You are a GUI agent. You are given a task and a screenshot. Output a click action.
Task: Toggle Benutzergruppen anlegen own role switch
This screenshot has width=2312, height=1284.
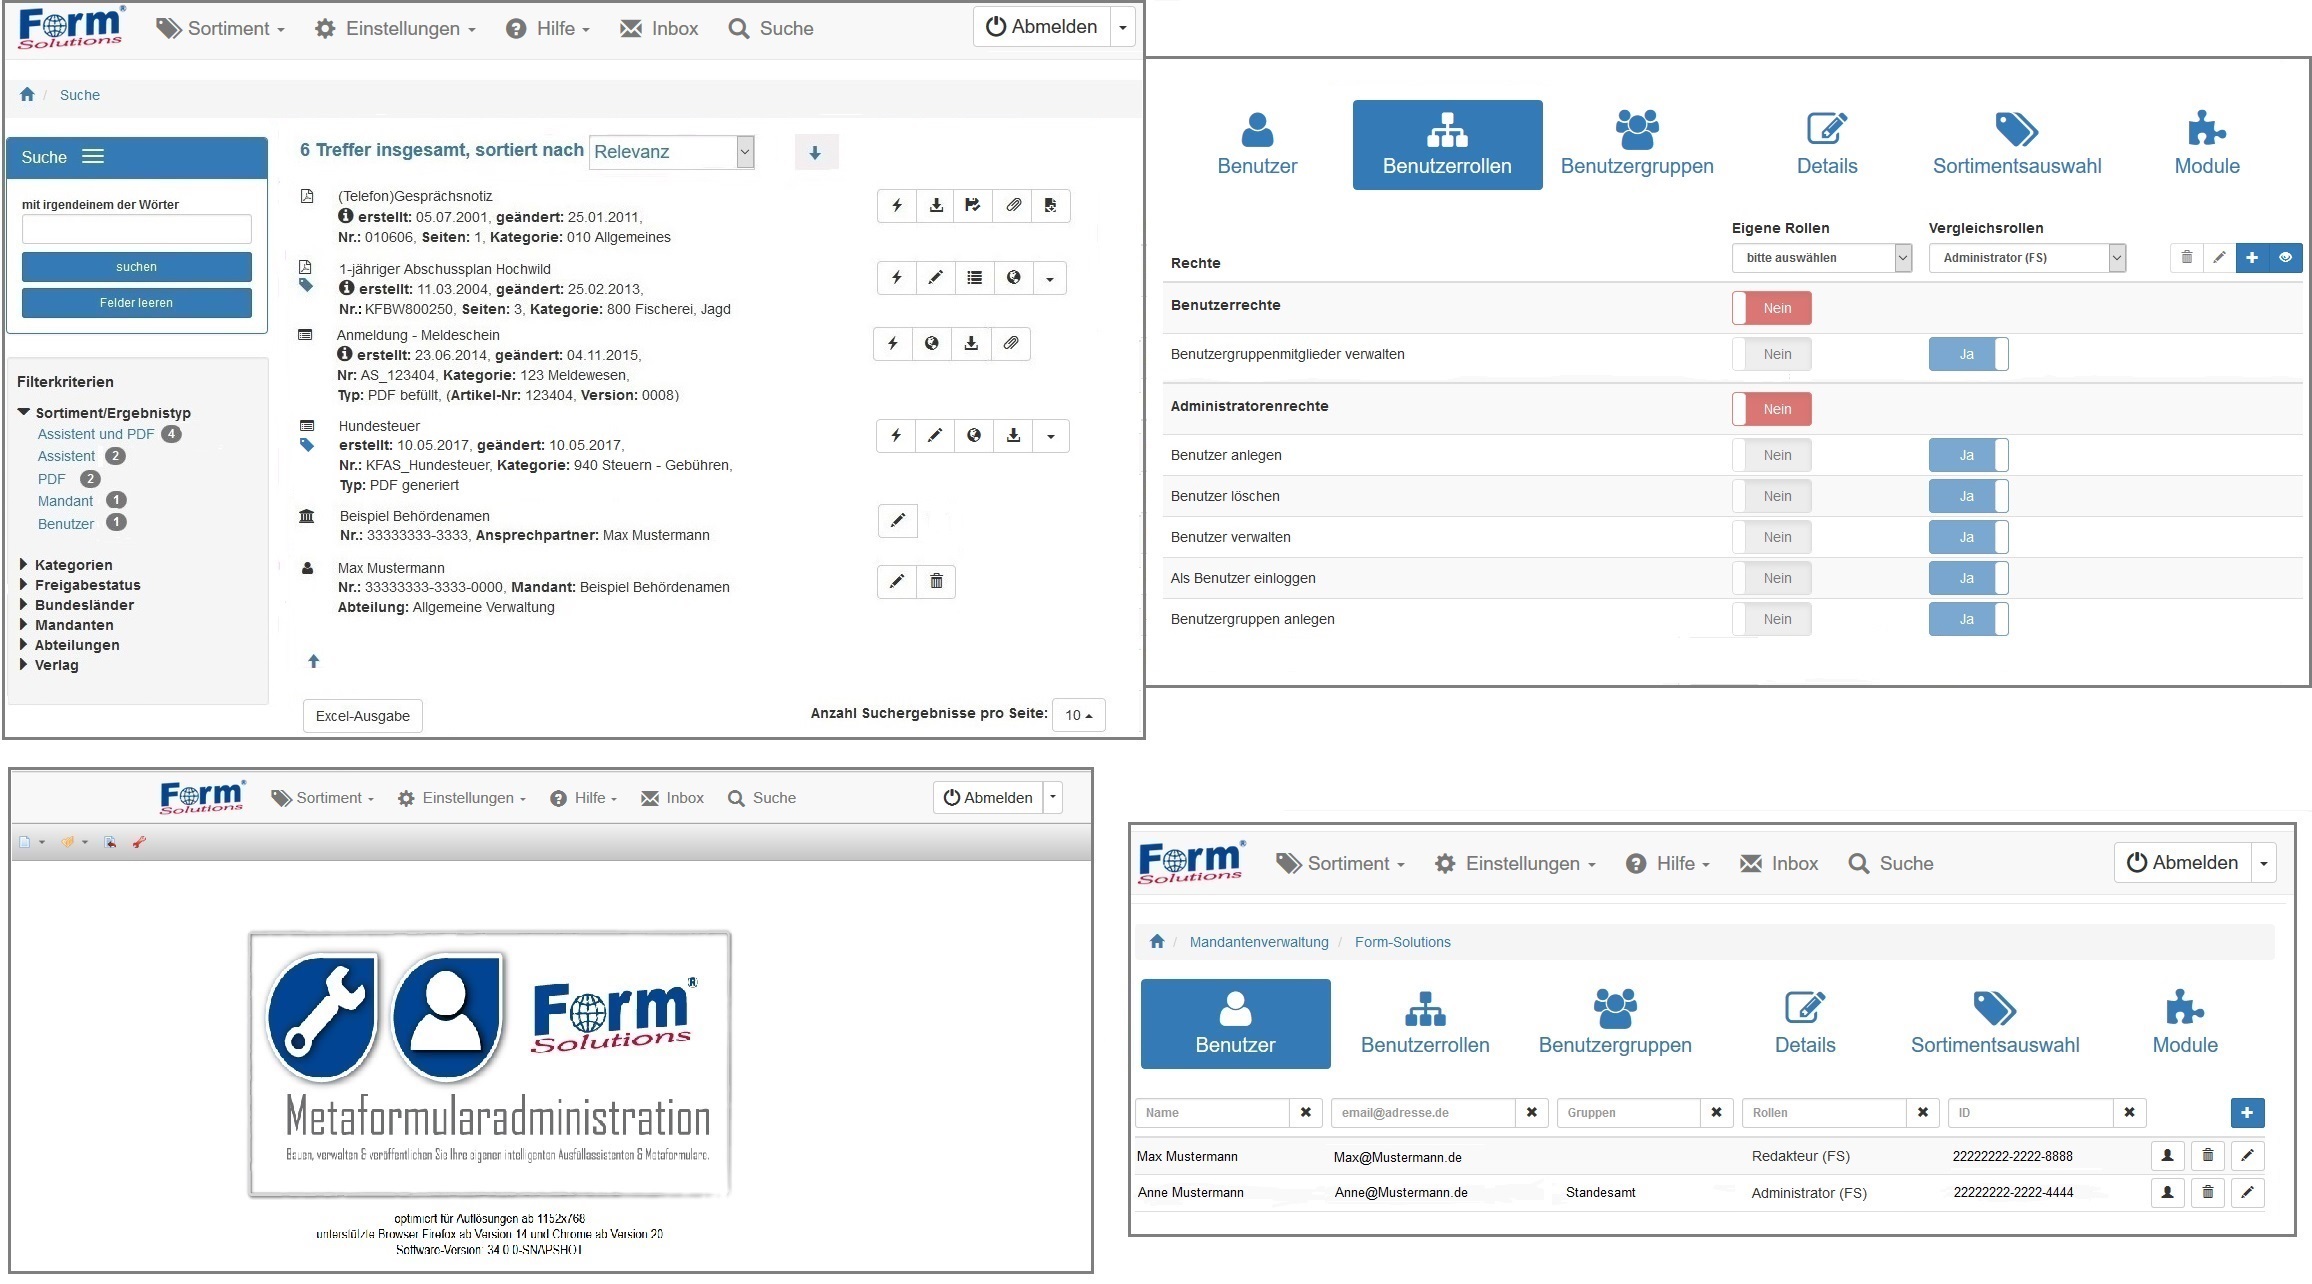pos(1771,619)
